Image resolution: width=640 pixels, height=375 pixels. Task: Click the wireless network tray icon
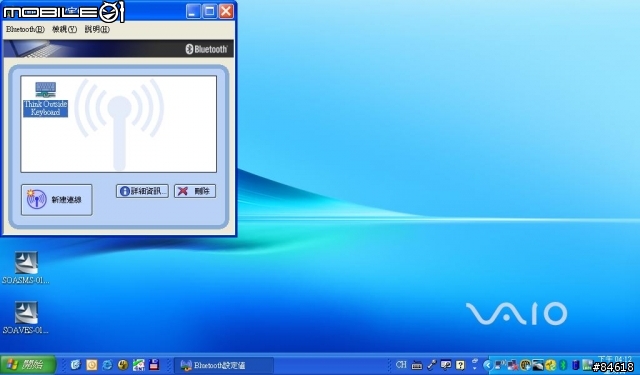click(x=499, y=365)
